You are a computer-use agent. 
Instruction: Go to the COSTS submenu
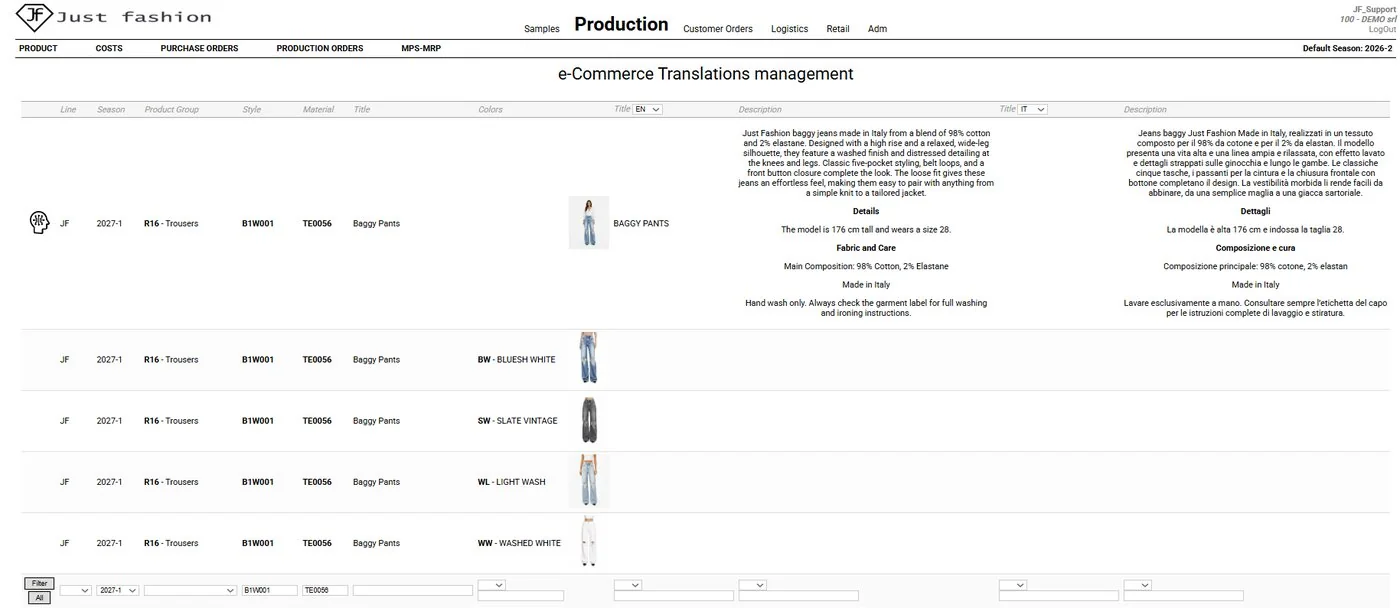pyautogui.click(x=109, y=48)
